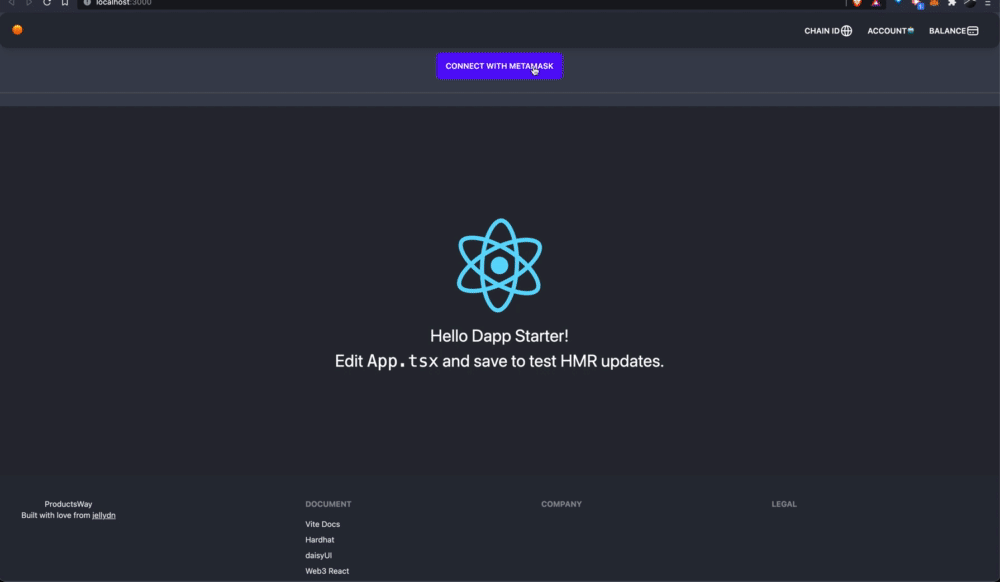Image resolution: width=1000 pixels, height=582 pixels.
Task: Click the Connect with MetaMask button
Action: (x=499, y=66)
